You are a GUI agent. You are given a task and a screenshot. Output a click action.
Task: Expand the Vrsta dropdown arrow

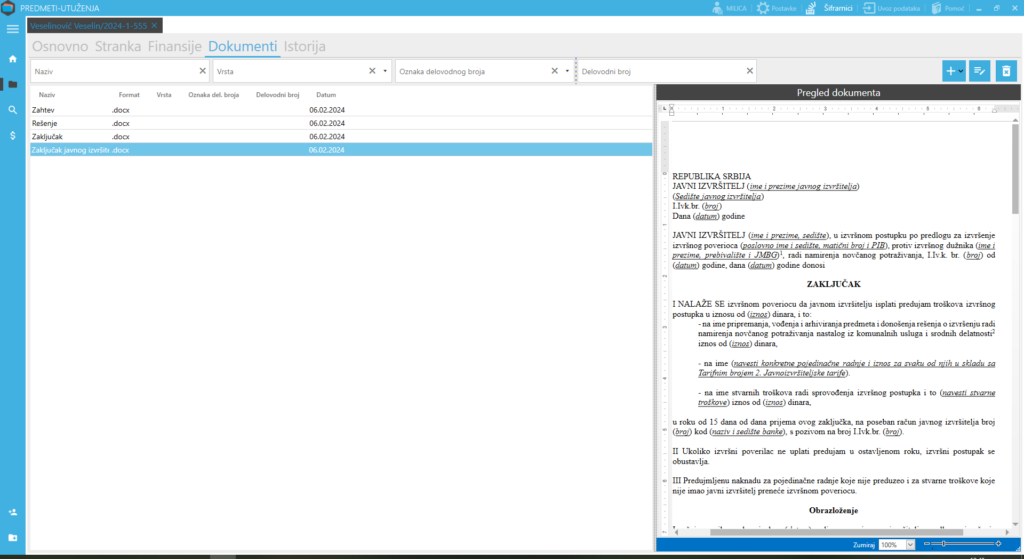click(385, 71)
